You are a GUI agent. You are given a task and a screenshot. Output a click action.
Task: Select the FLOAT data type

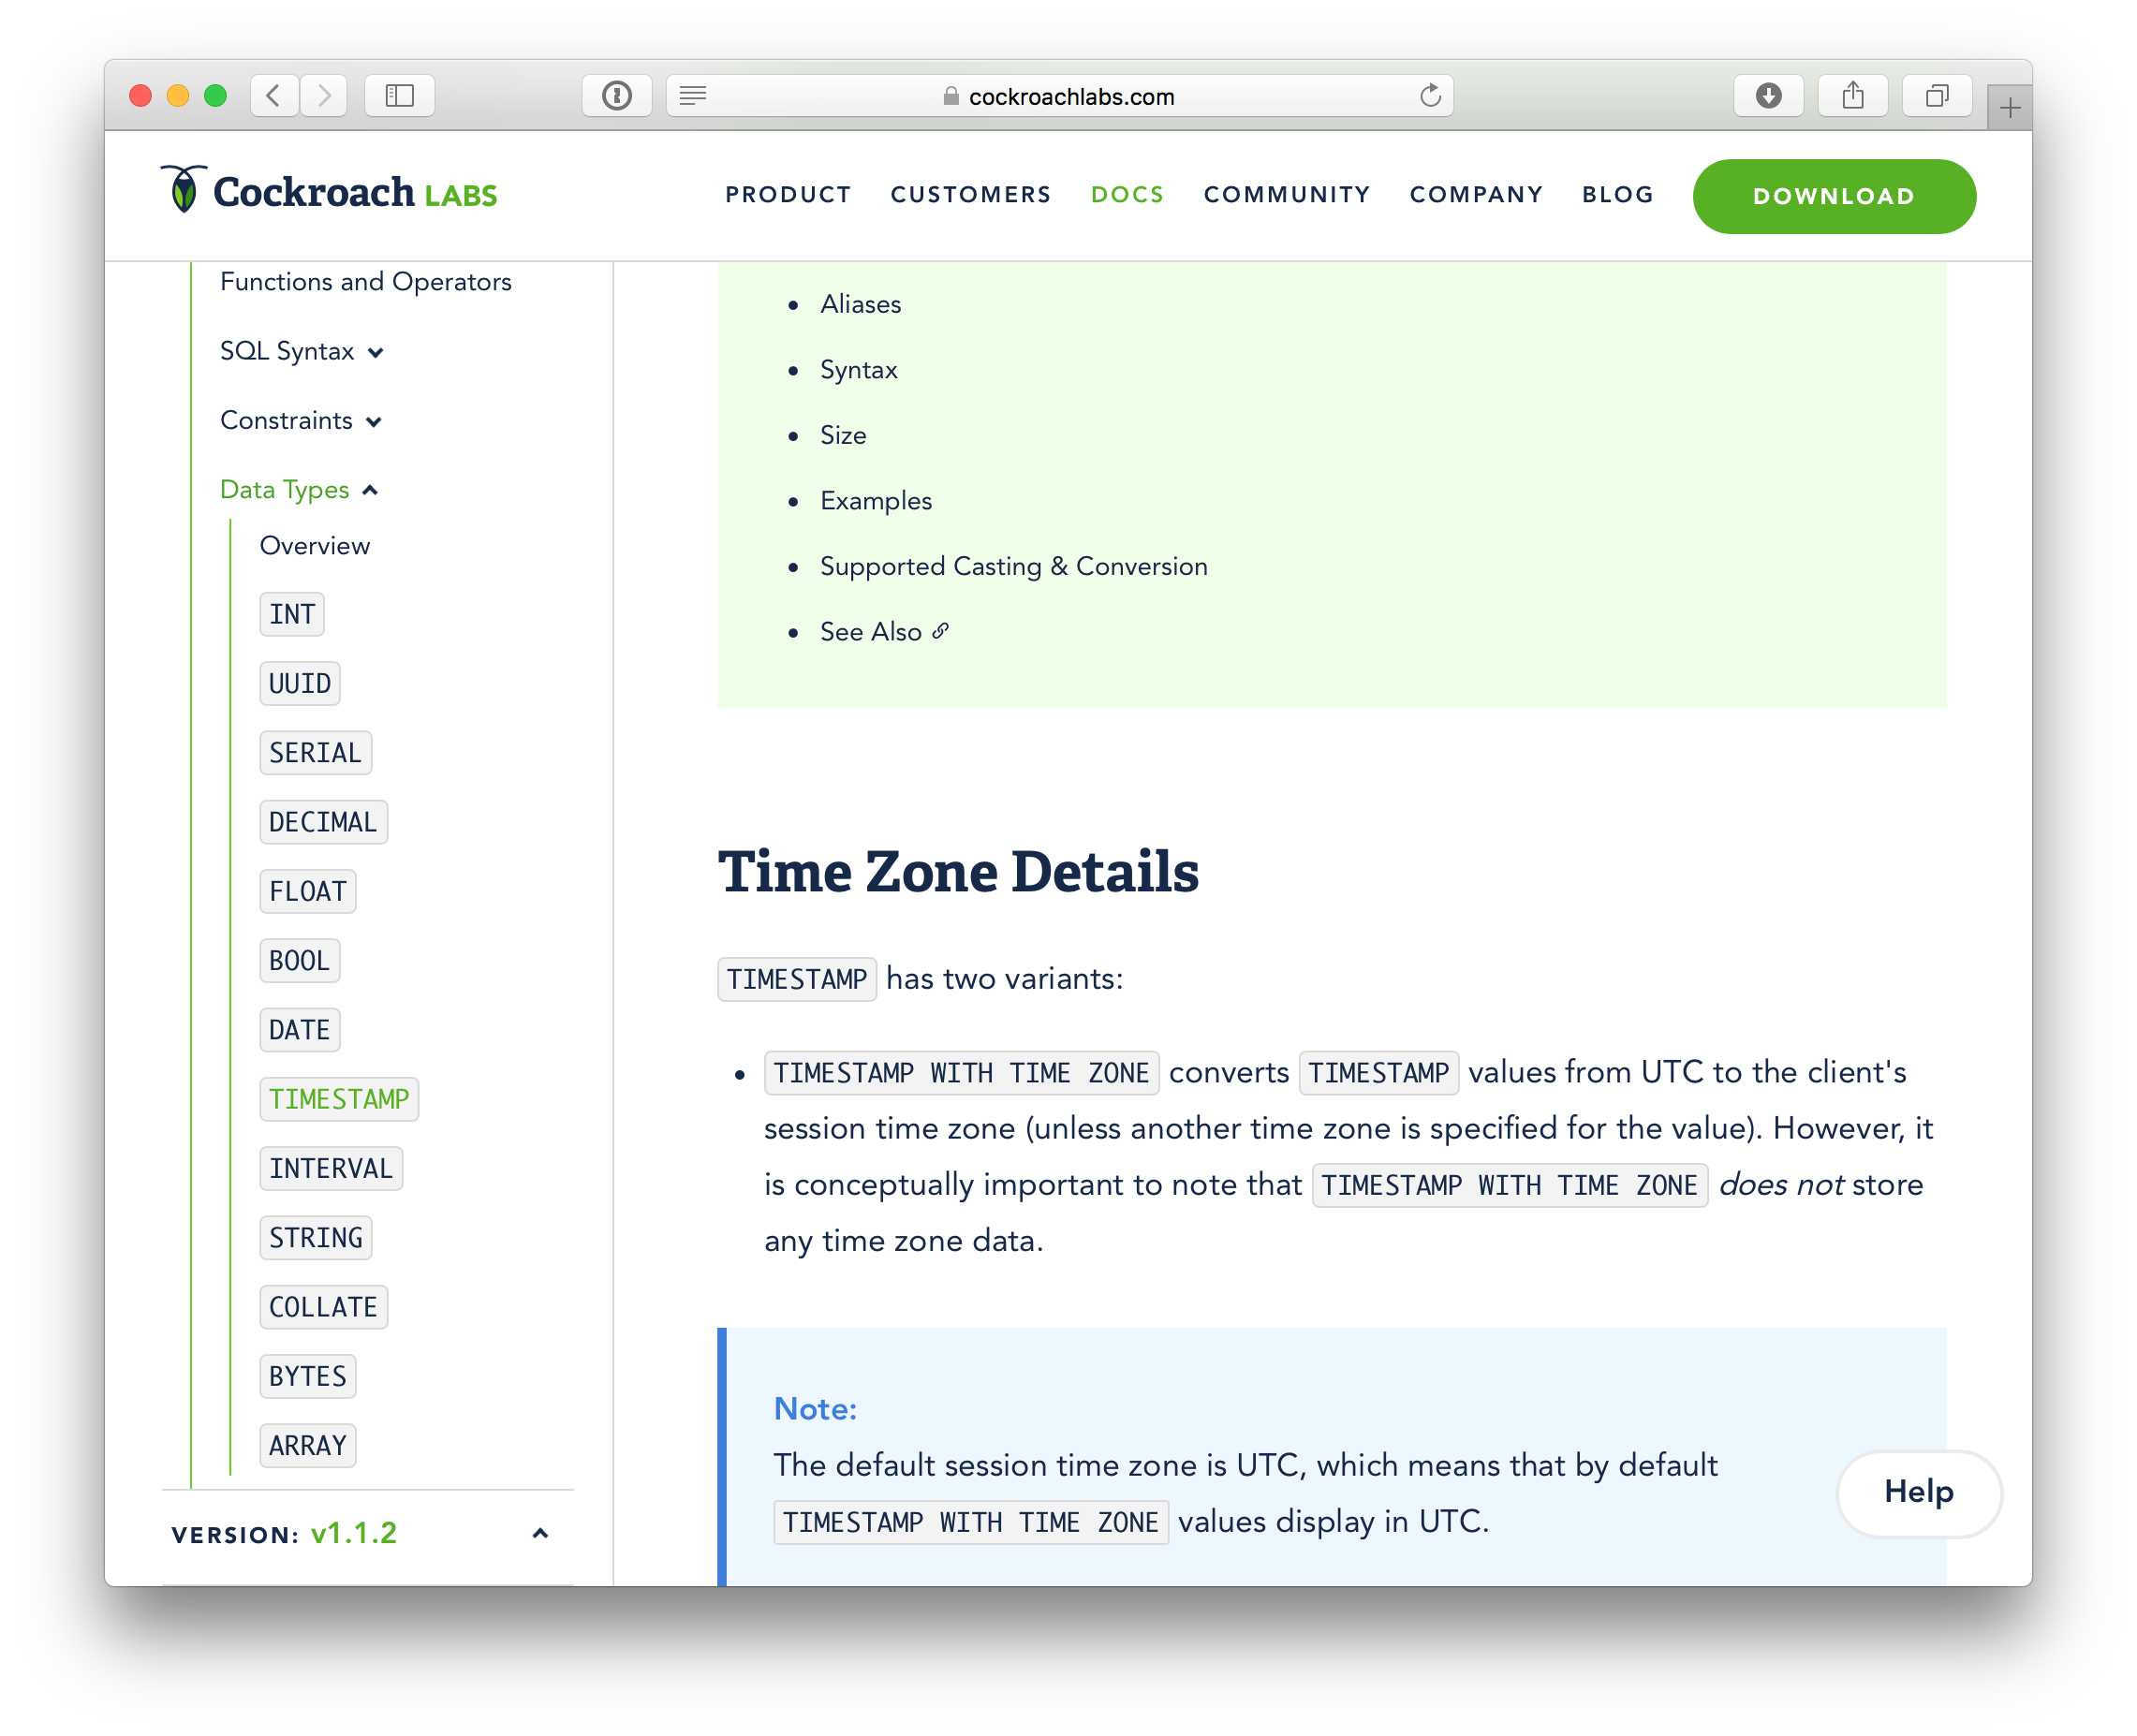(308, 891)
